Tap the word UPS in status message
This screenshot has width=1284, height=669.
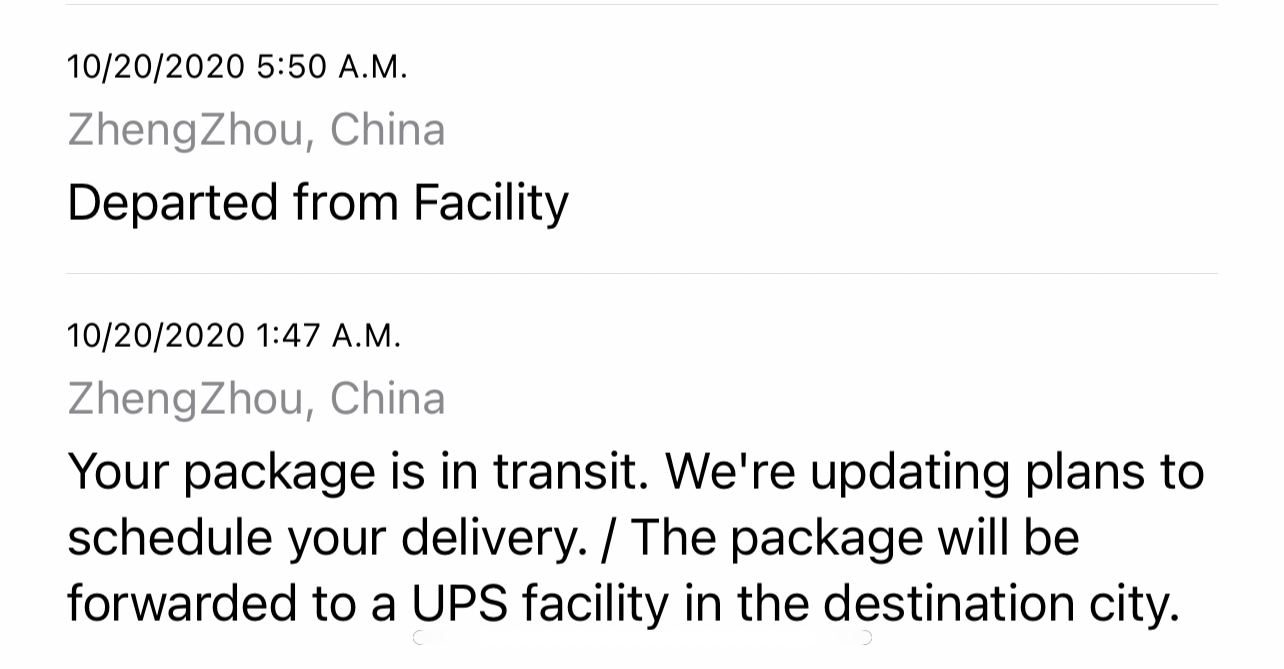coord(460,604)
